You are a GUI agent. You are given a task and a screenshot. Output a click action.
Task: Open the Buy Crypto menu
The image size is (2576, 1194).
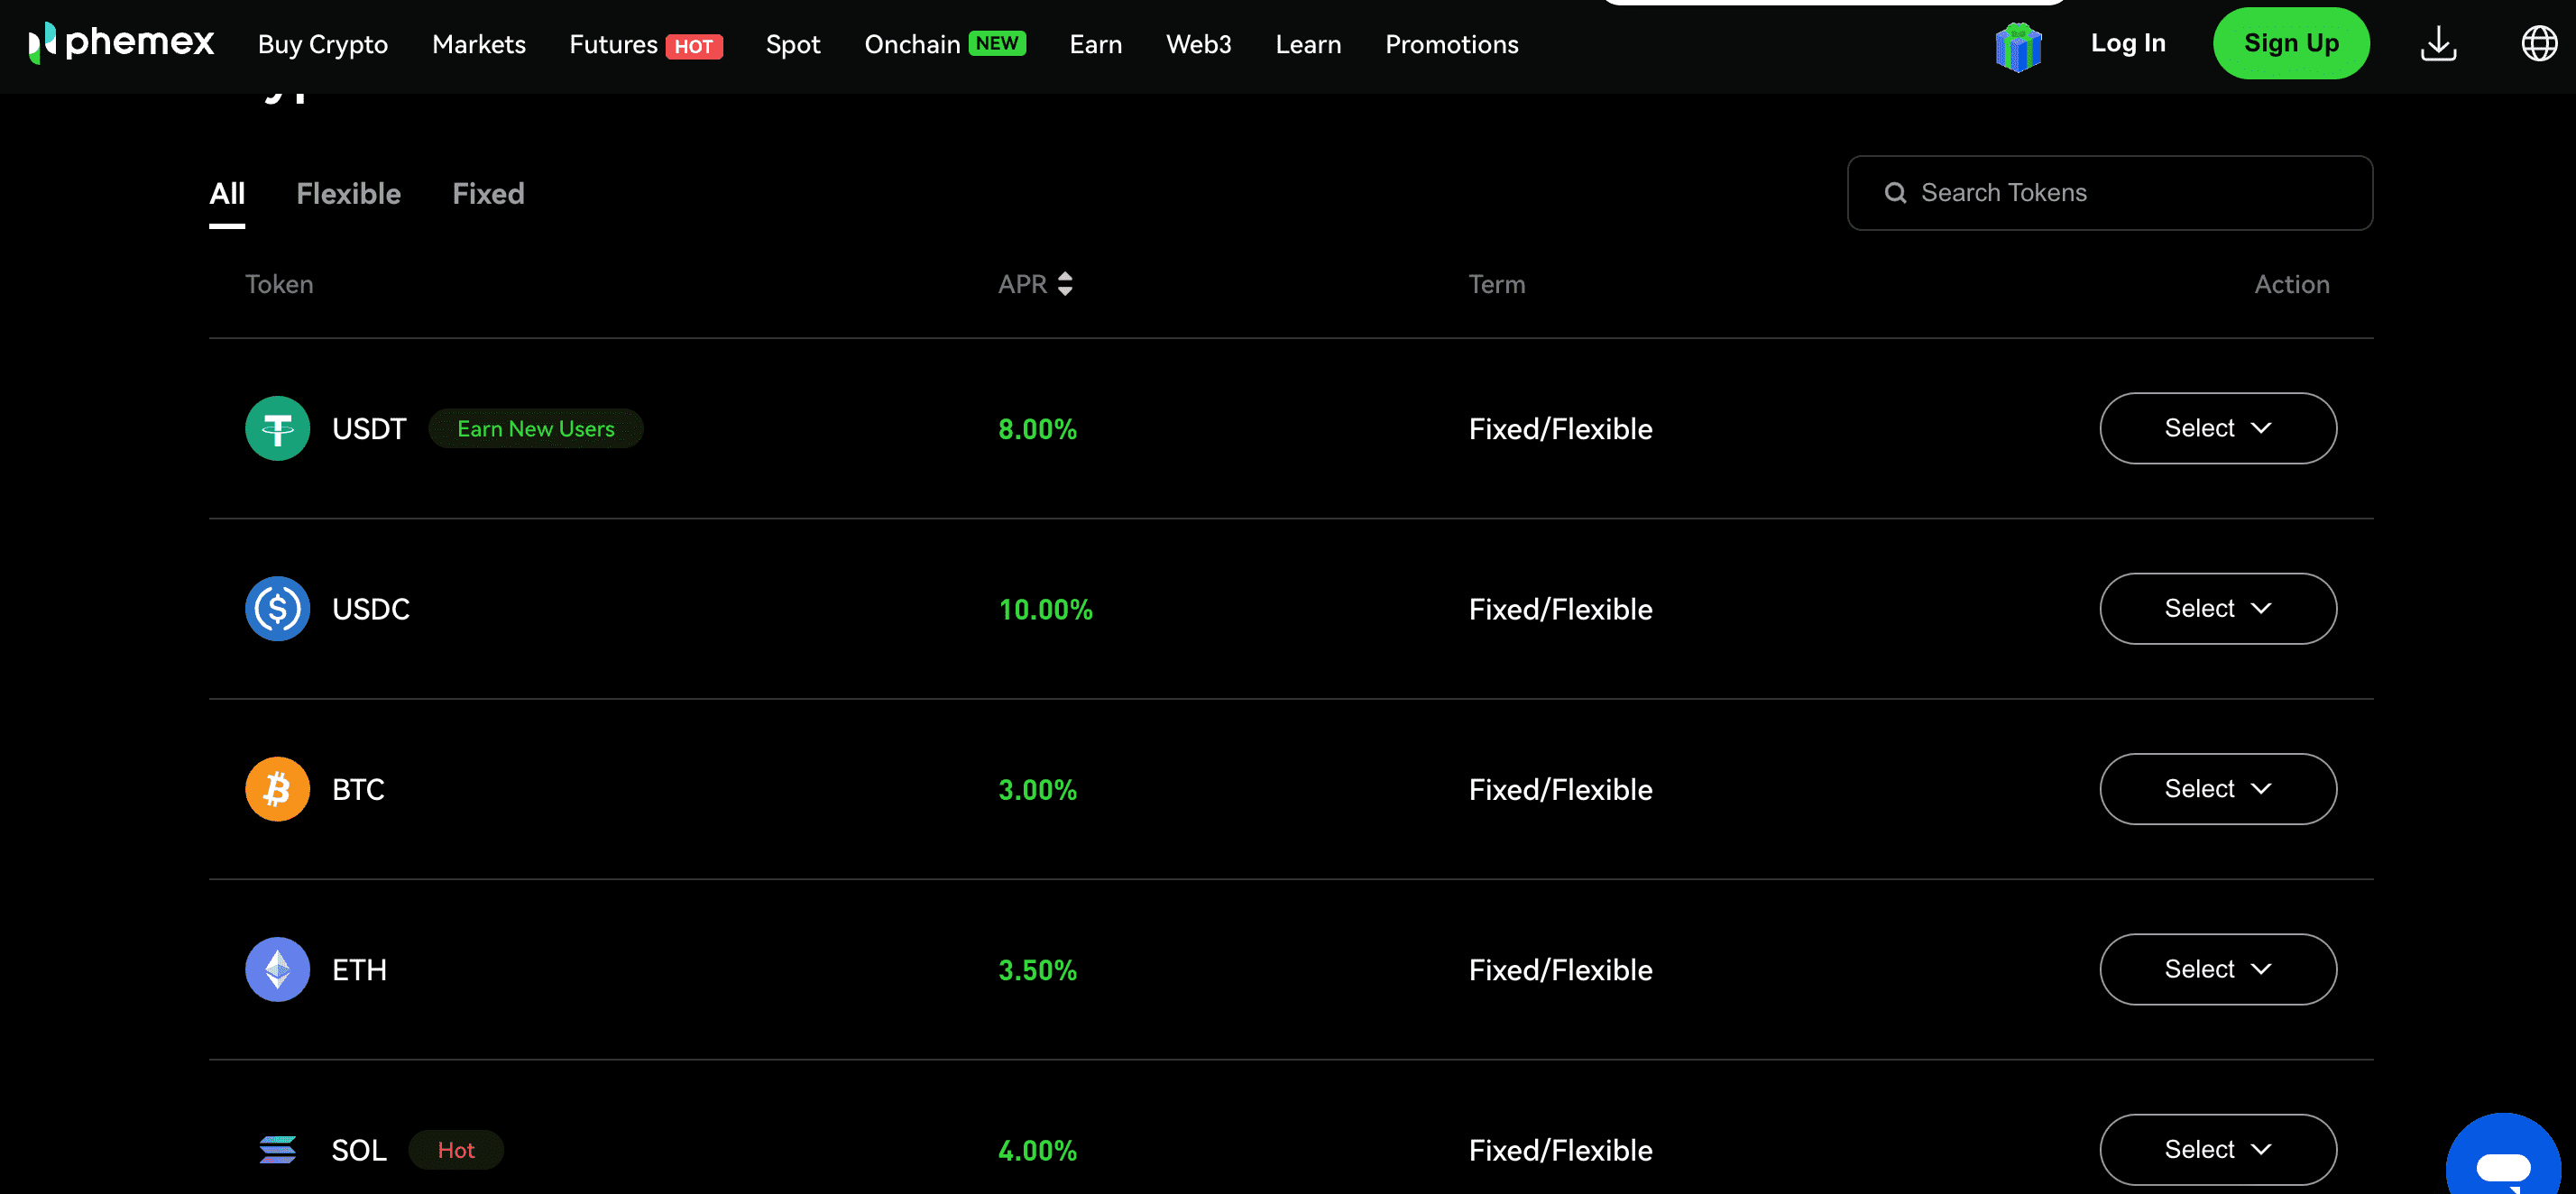[323, 44]
